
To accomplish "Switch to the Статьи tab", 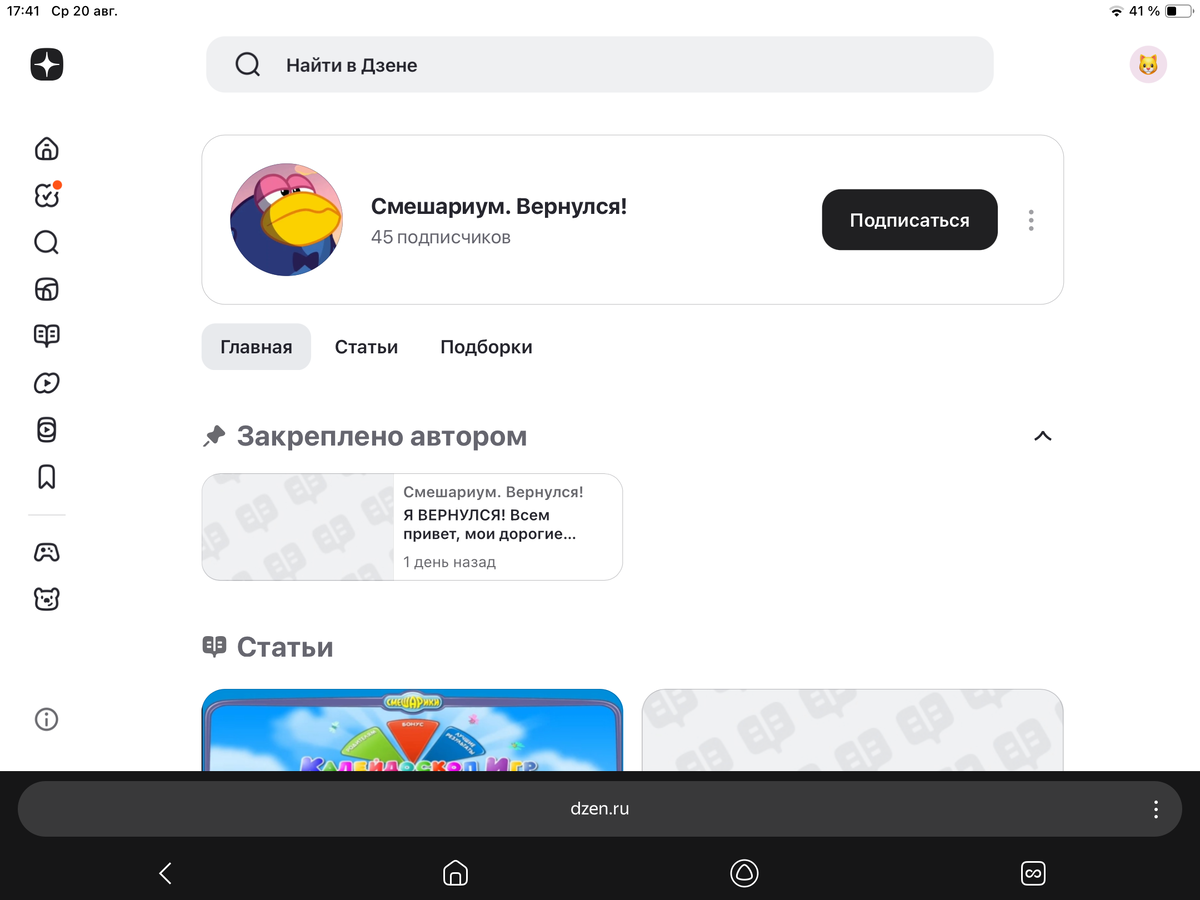I will [366, 347].
